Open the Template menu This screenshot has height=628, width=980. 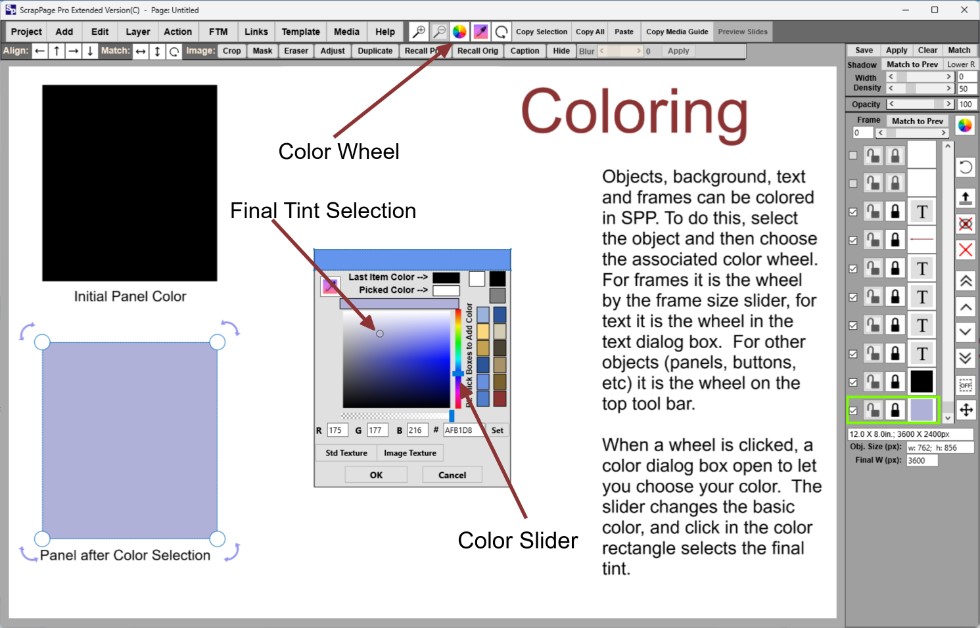300,32
